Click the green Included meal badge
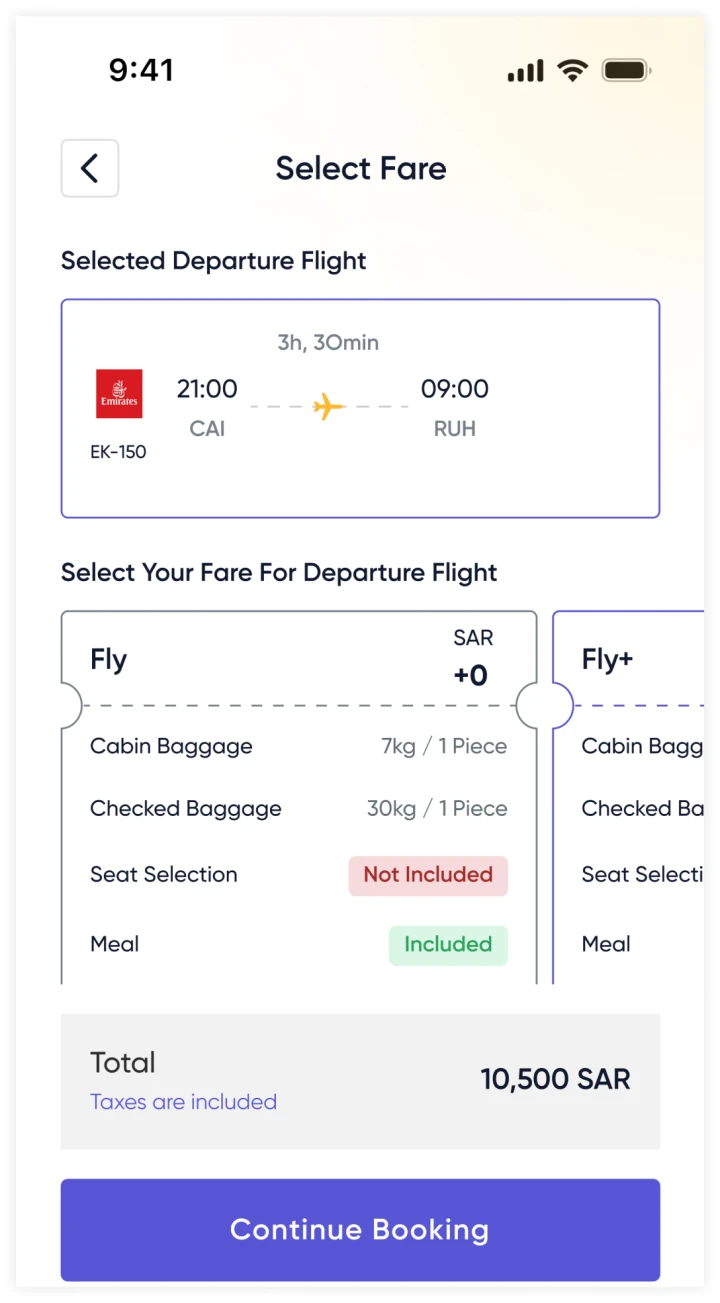This screenshot has width=720, height=1303. [x=448, y=945]
